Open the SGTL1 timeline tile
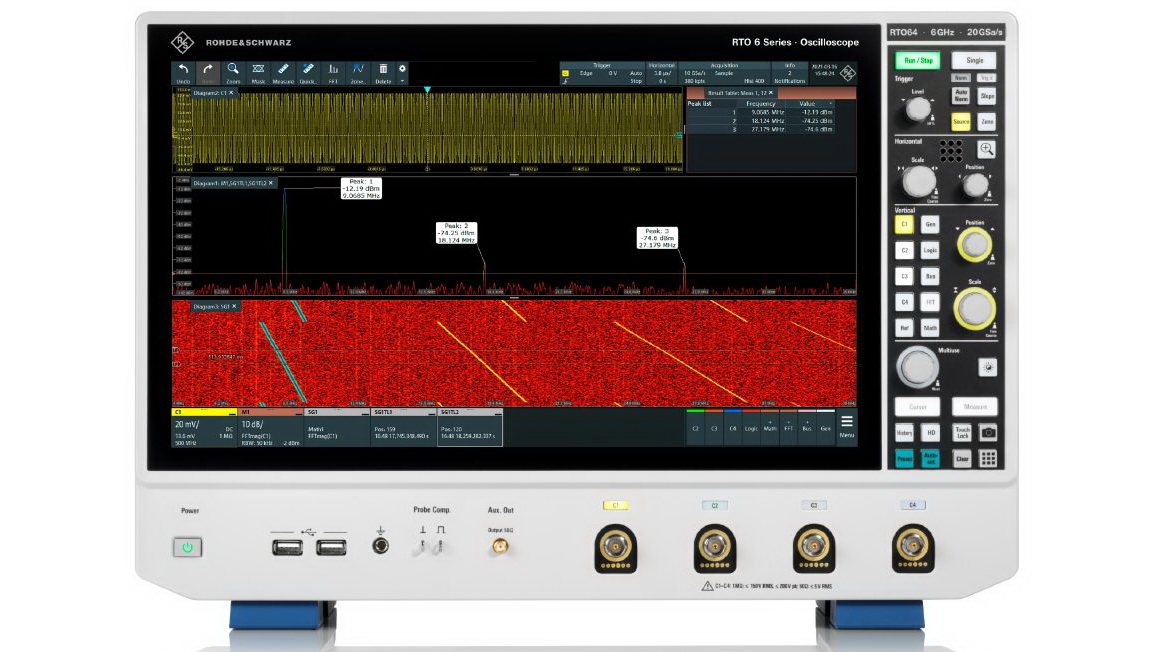Viewport: 1159px width, 652px height. pos(404,428)
